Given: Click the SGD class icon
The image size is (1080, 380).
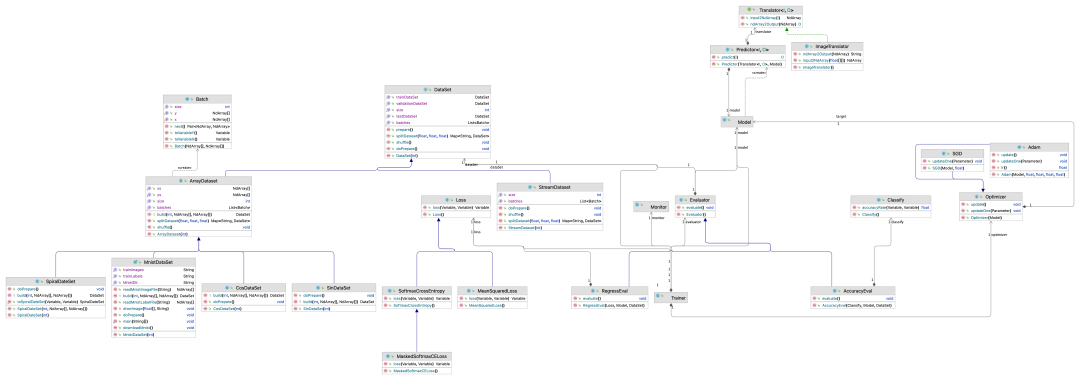Looking at the screenshot, I should pyautogui.click(x=944, y=153).
